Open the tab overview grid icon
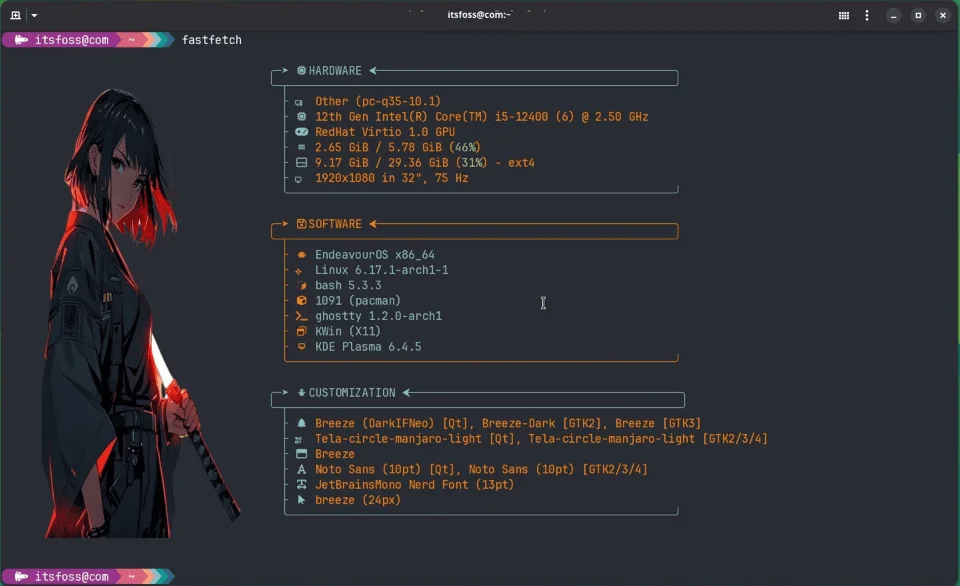 [x=844, y=15]
